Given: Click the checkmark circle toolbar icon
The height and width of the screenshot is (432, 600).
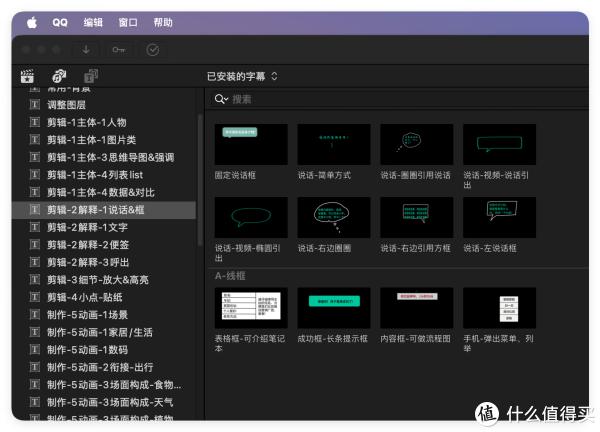Looking at the screenshot, I should point(153,50).
